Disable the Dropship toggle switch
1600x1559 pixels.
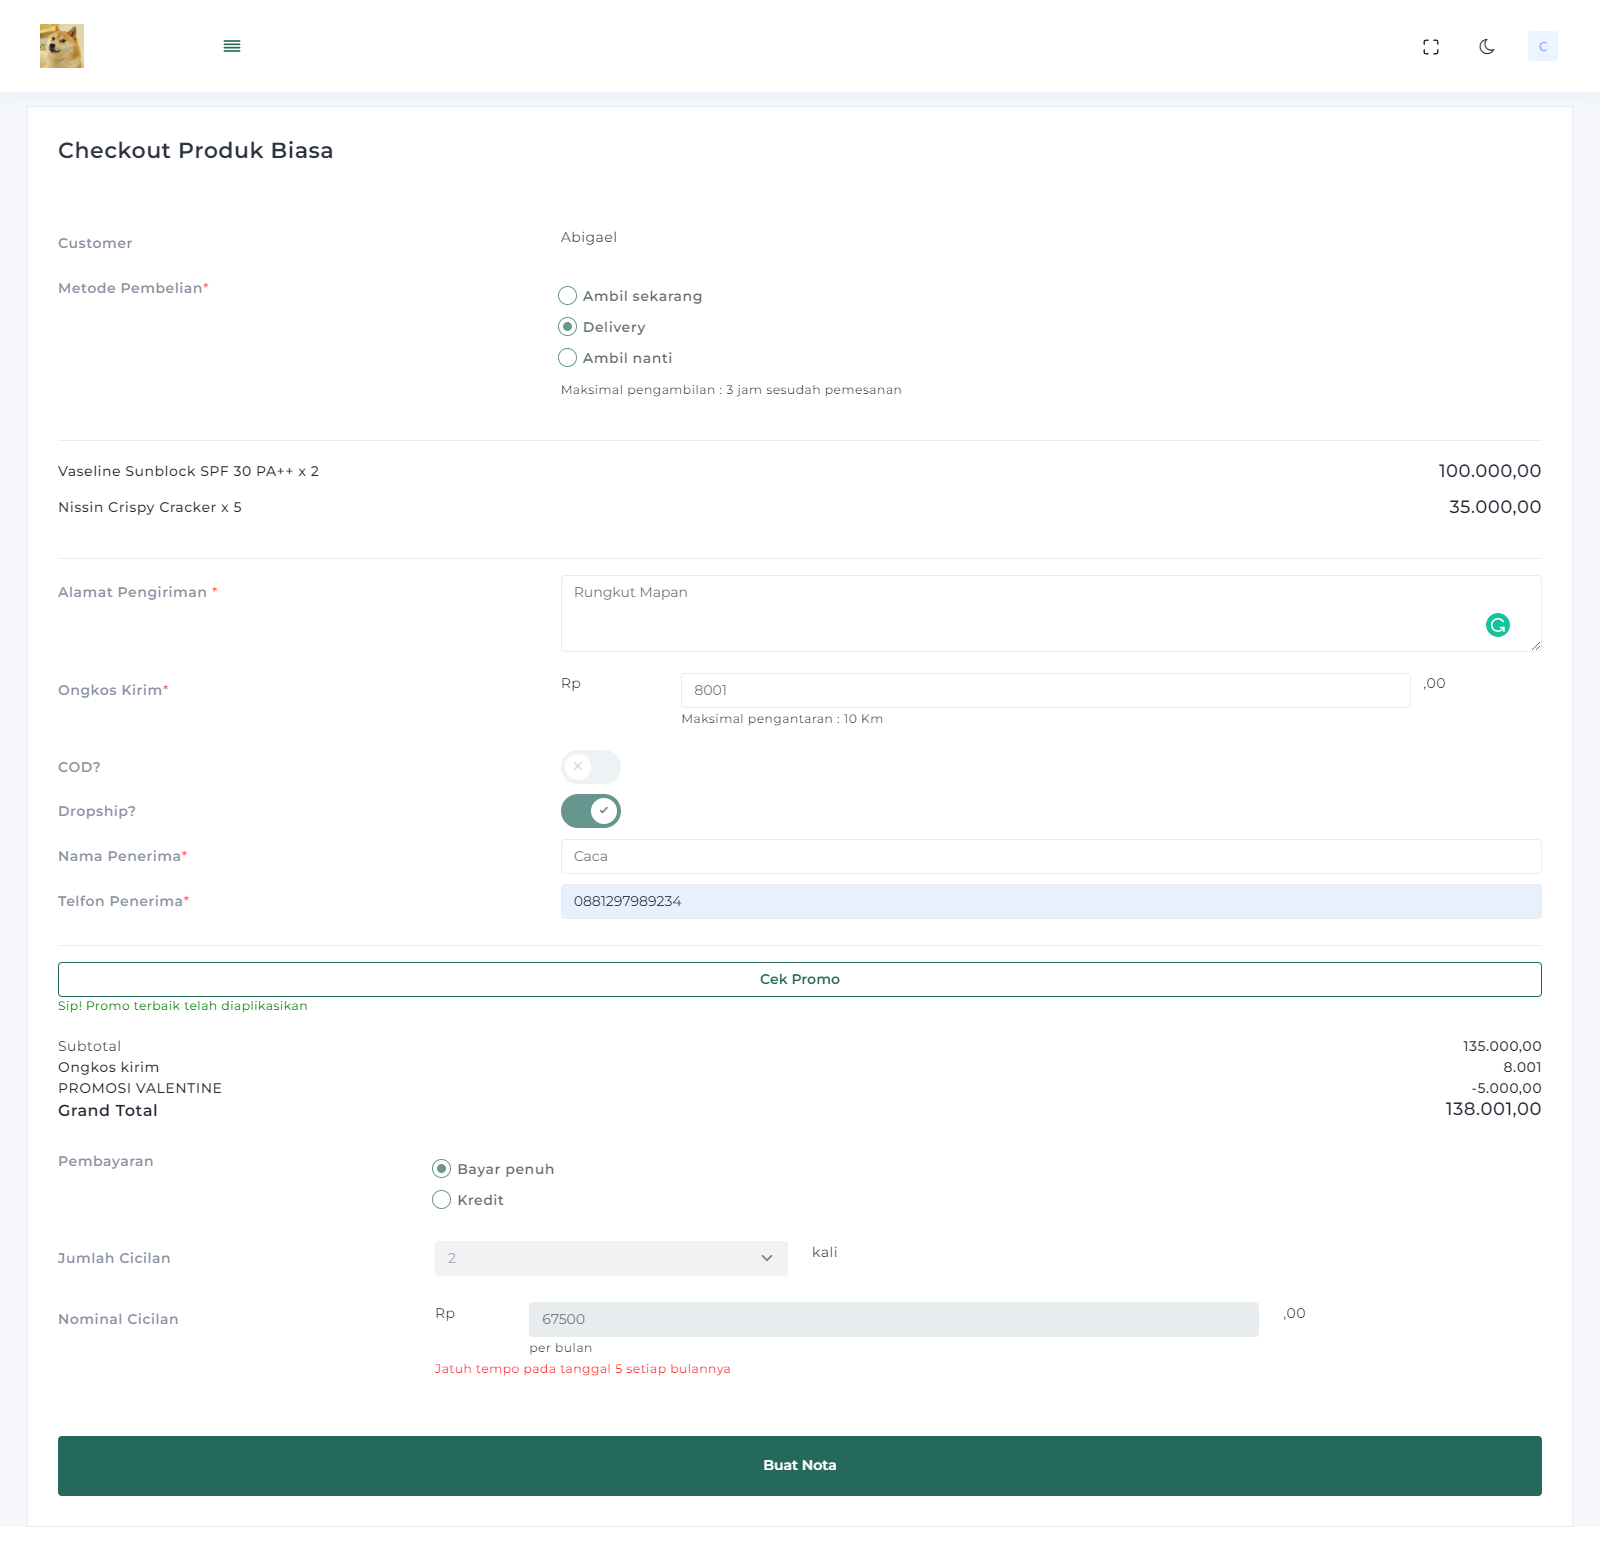point(590,811)
